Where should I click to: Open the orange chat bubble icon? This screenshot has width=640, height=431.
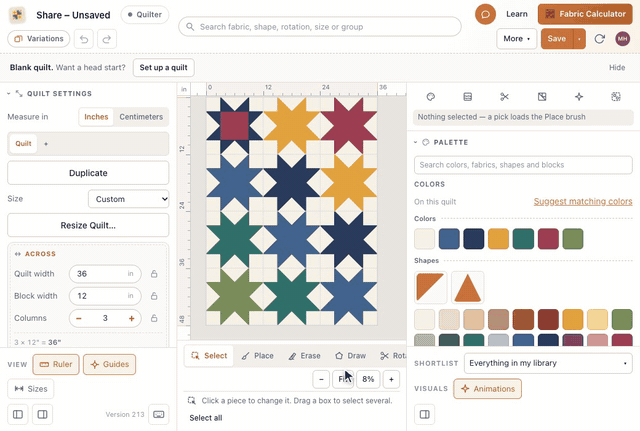[x=485, y=14]
